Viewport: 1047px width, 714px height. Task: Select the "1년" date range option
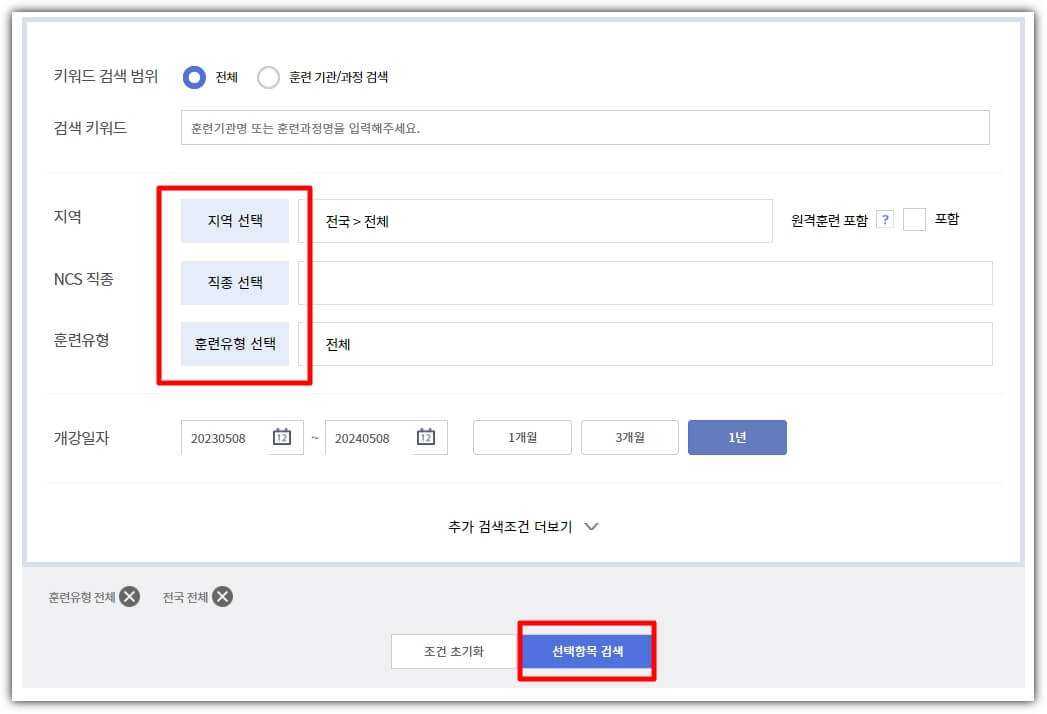pyautogui.click(x=737, y=437)
